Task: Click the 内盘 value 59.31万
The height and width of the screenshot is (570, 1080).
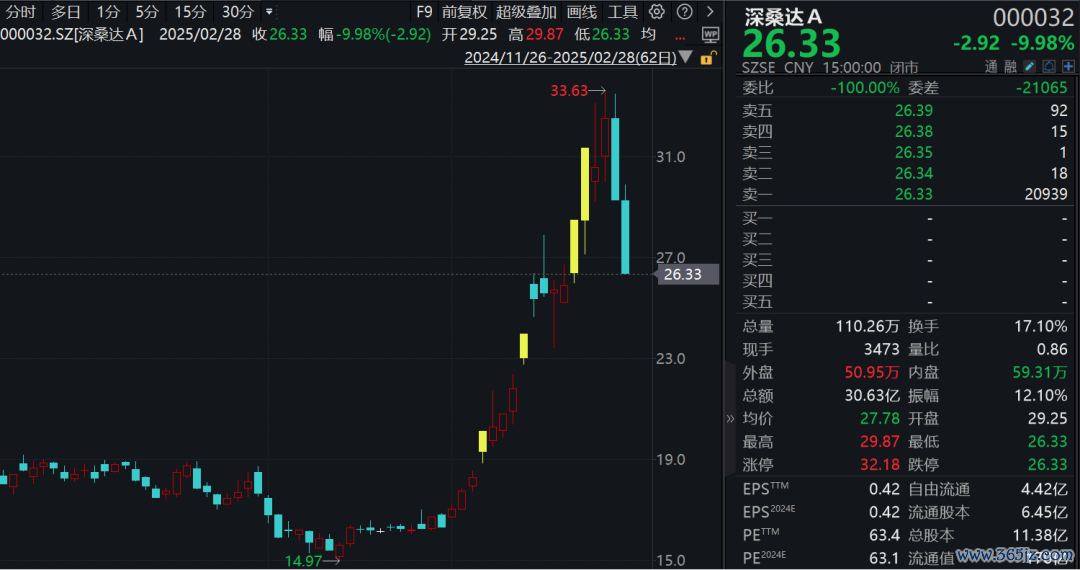Action: pos(1039,372)
